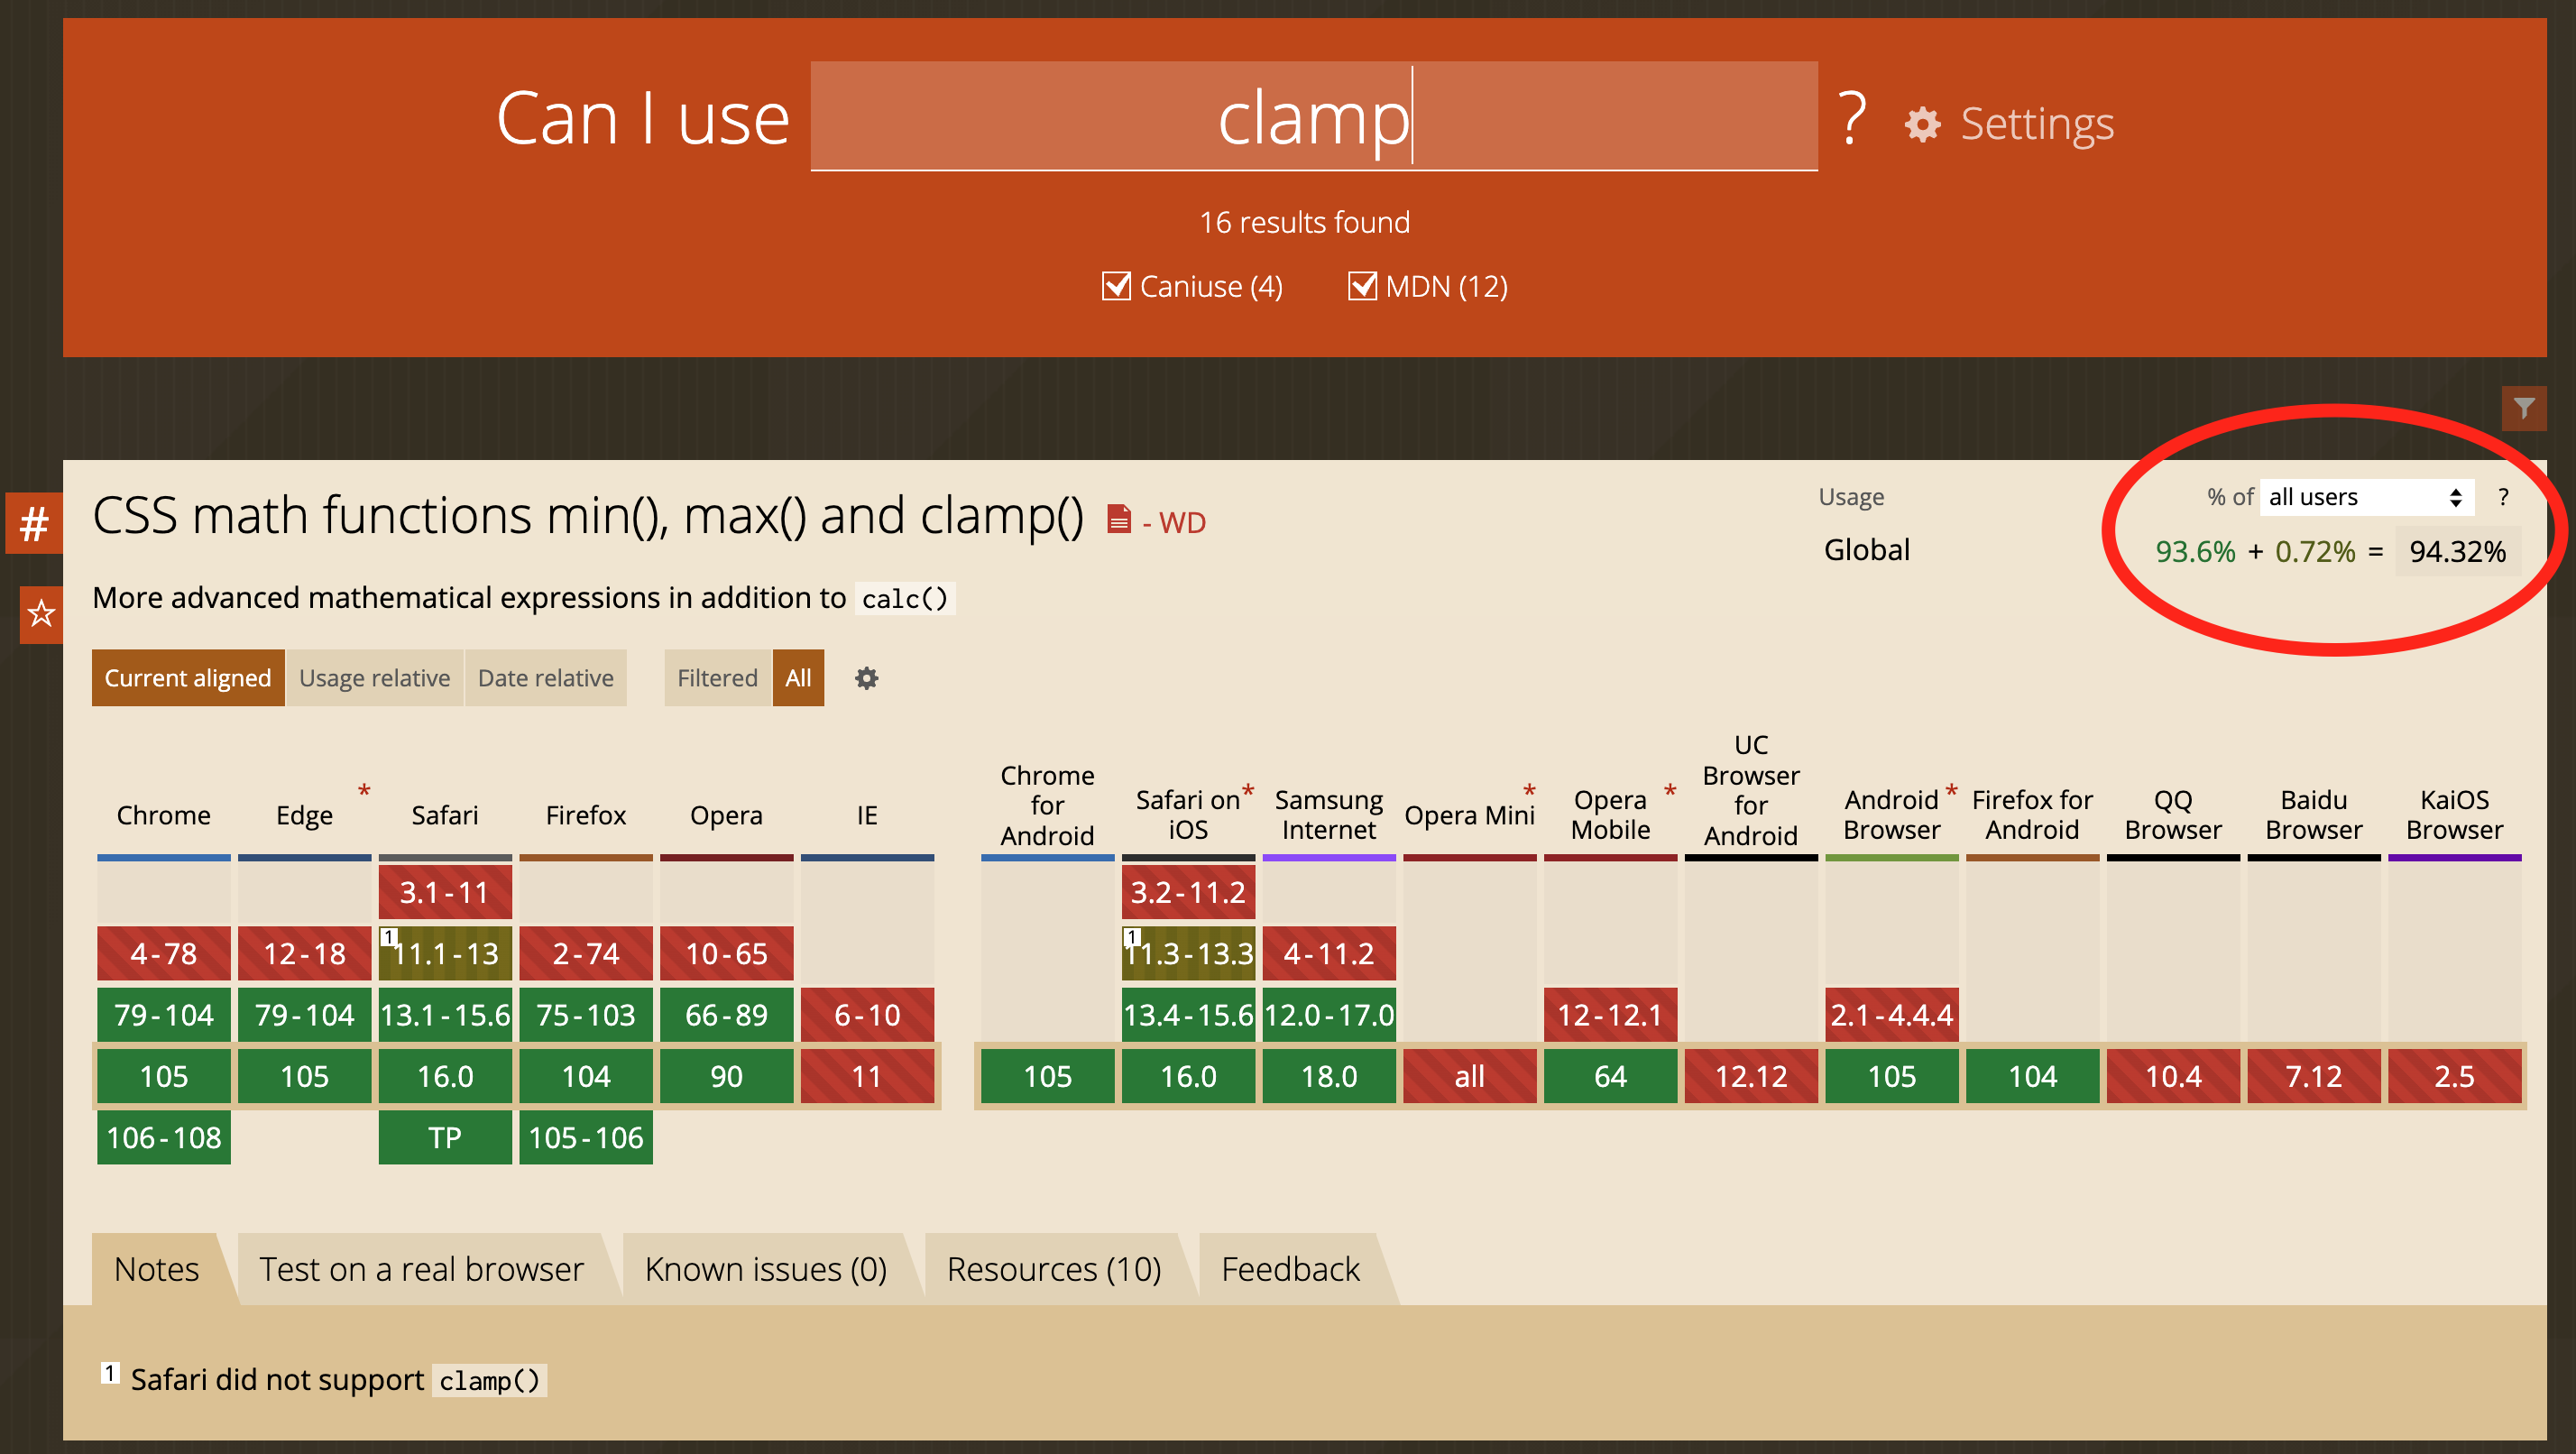This screenshot has height=1454, width=2576.
Task: Click the hash permalink icon
Action: [x=35, y=523]
